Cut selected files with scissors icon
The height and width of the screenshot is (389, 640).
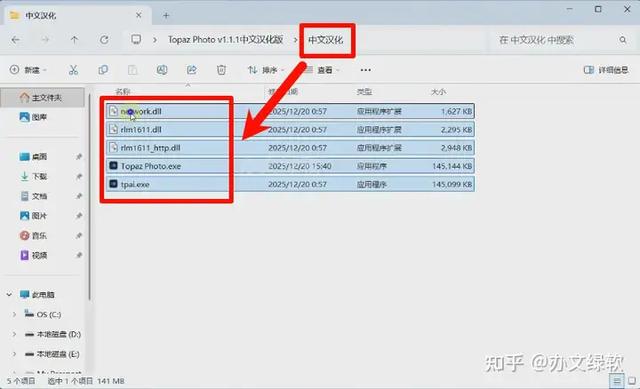[x=73, y=70]
